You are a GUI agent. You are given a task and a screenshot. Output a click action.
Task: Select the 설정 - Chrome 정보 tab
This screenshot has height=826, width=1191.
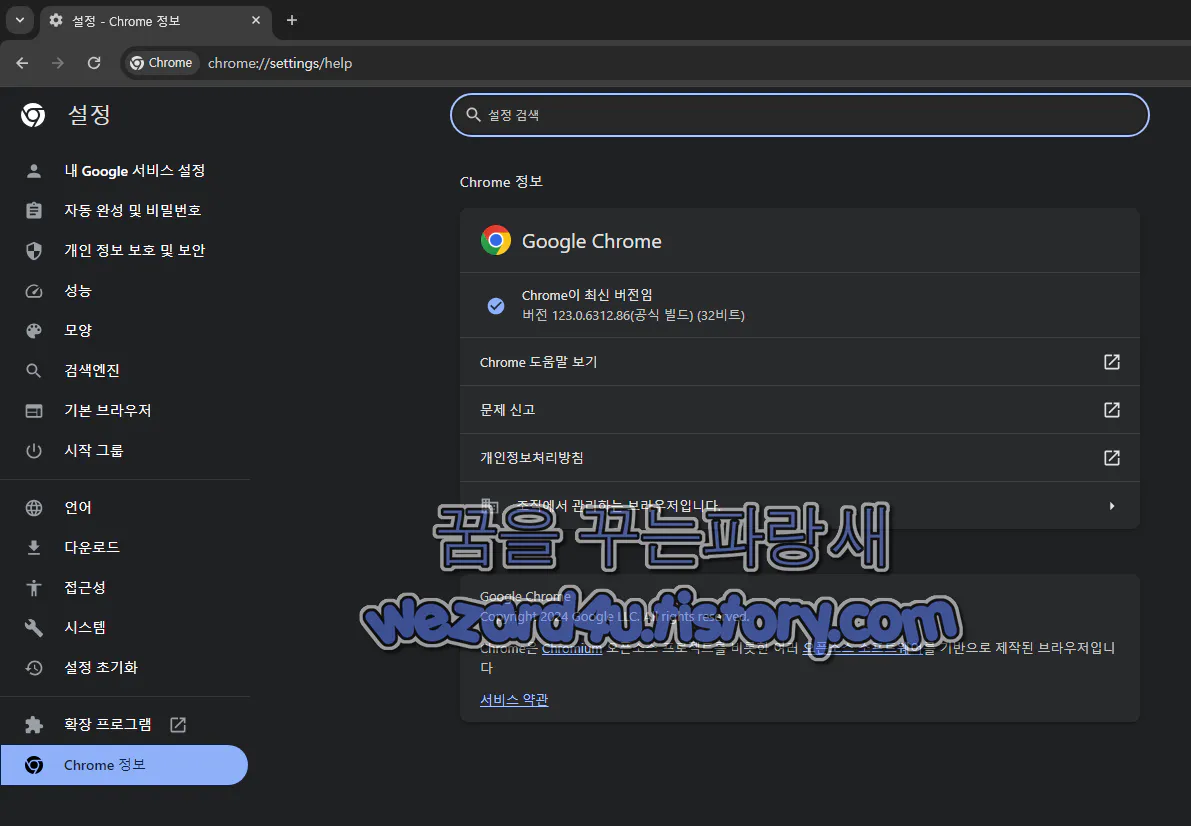pyautogui.click(x=155, y=21)
